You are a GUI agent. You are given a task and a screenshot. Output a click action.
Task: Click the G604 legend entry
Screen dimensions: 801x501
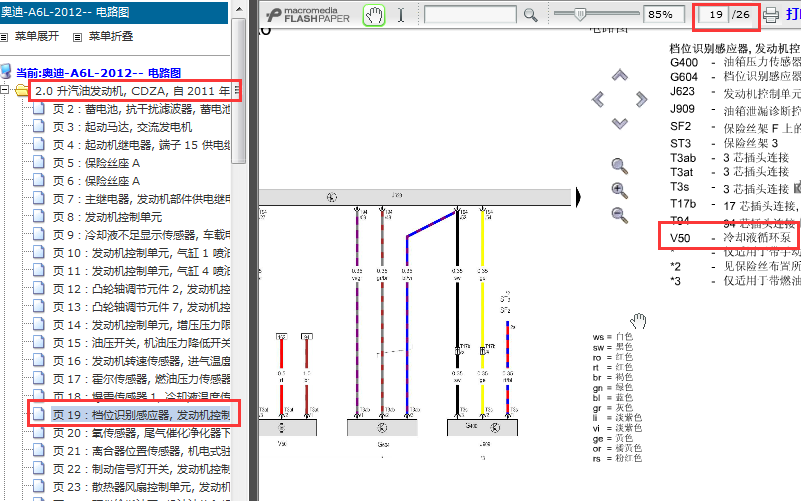coord(735,77)
